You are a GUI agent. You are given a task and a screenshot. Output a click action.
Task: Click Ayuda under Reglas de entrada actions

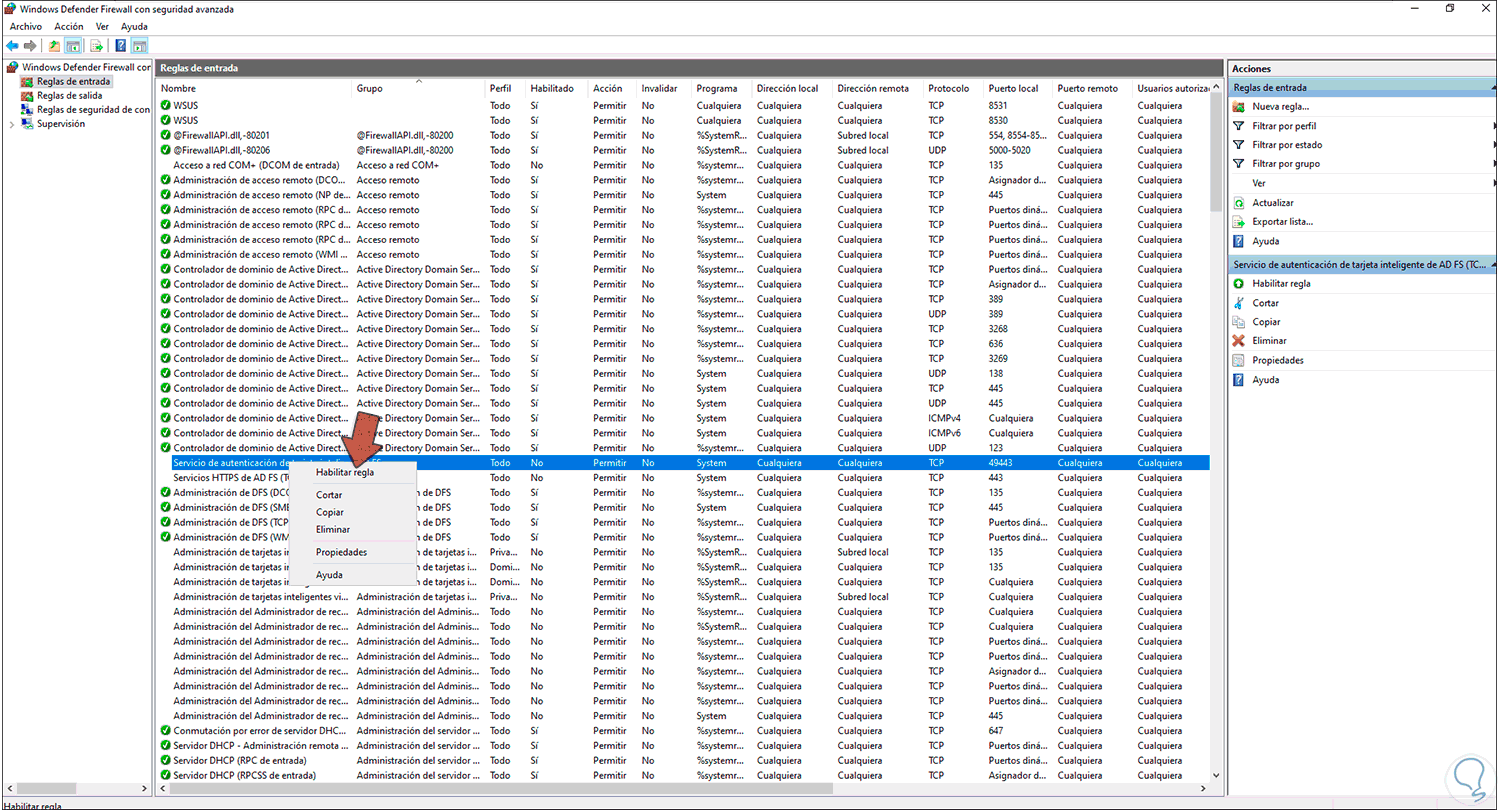tap(1265, 241)
